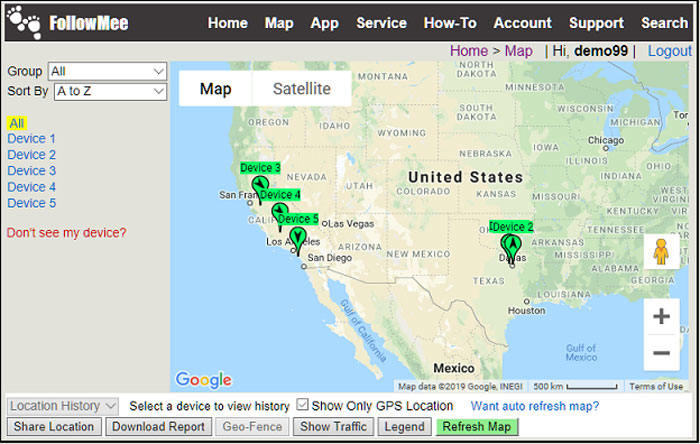Click the Home breadcrumb link
This screenshot has width=700, height=444.
[x=469, y=51]
